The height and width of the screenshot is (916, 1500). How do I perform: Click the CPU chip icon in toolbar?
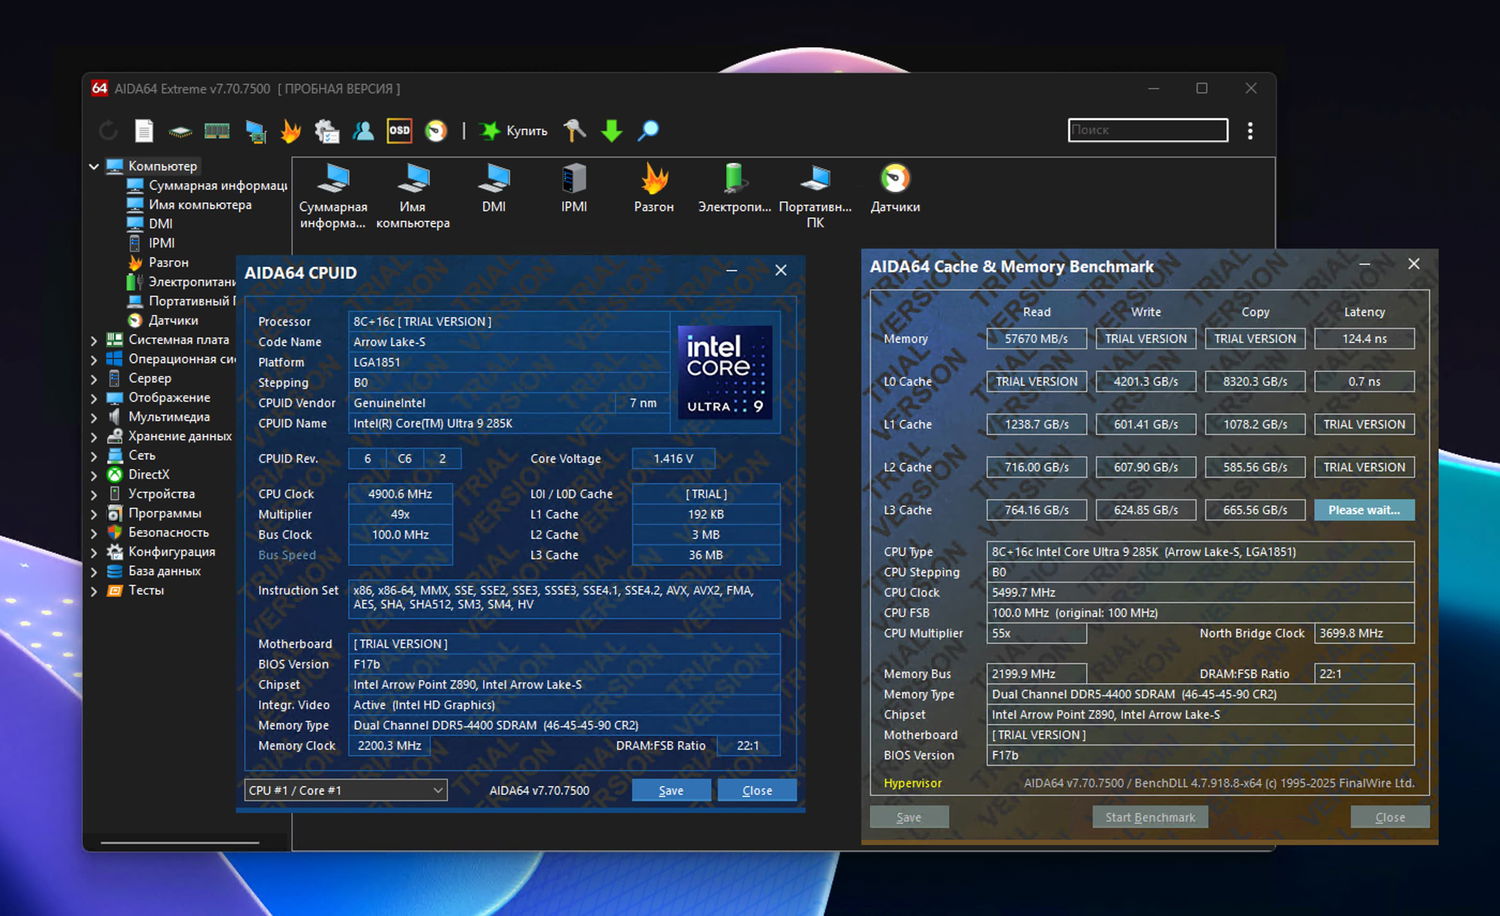pyautogui.click(x=180, y=131)
